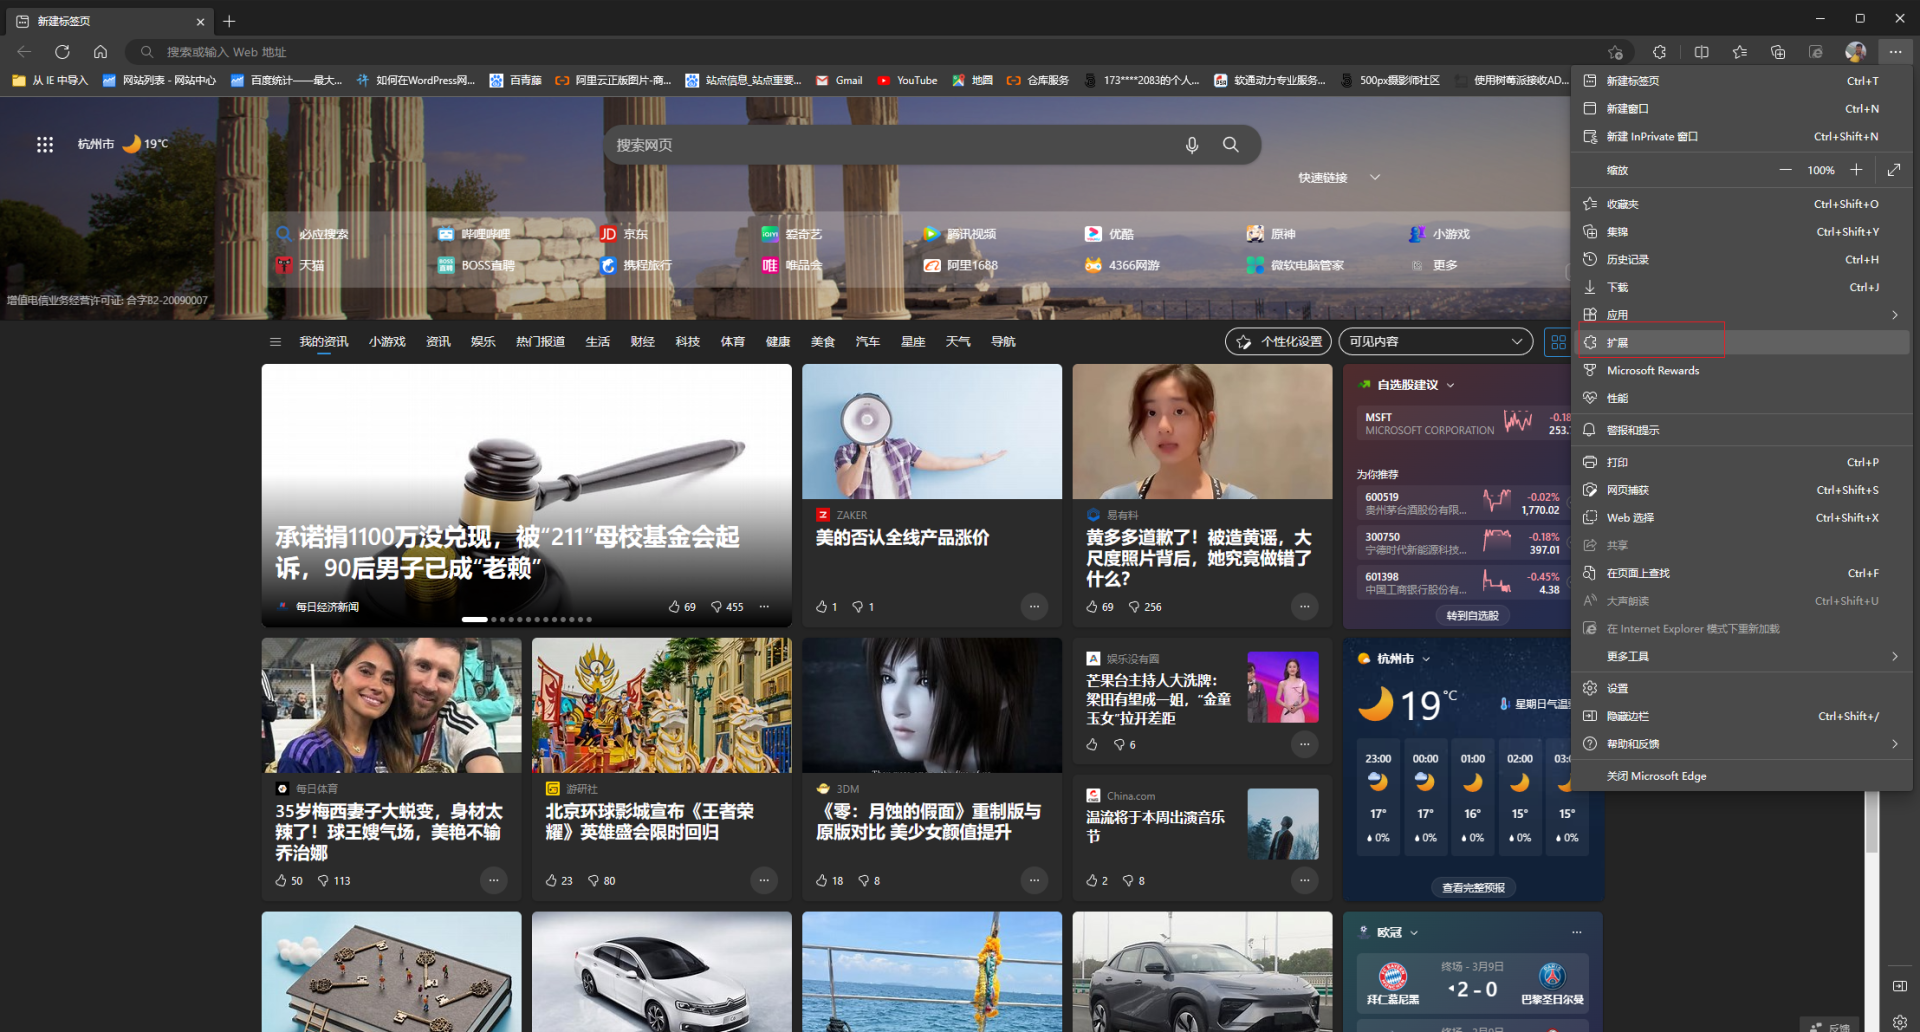The height and width of the screenshot is (1032, 1920).
Task: Open the apps grid launcher icon
Action: pos(45,145)
